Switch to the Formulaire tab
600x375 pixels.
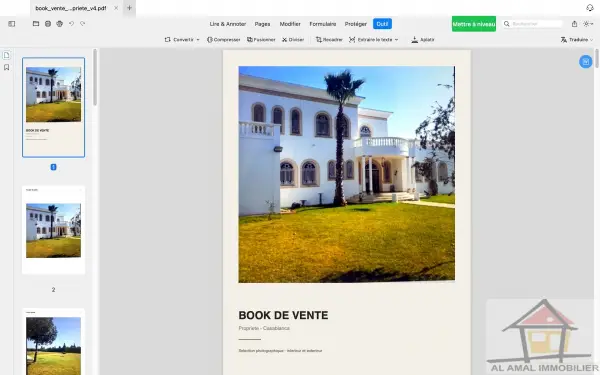point(323,24)
